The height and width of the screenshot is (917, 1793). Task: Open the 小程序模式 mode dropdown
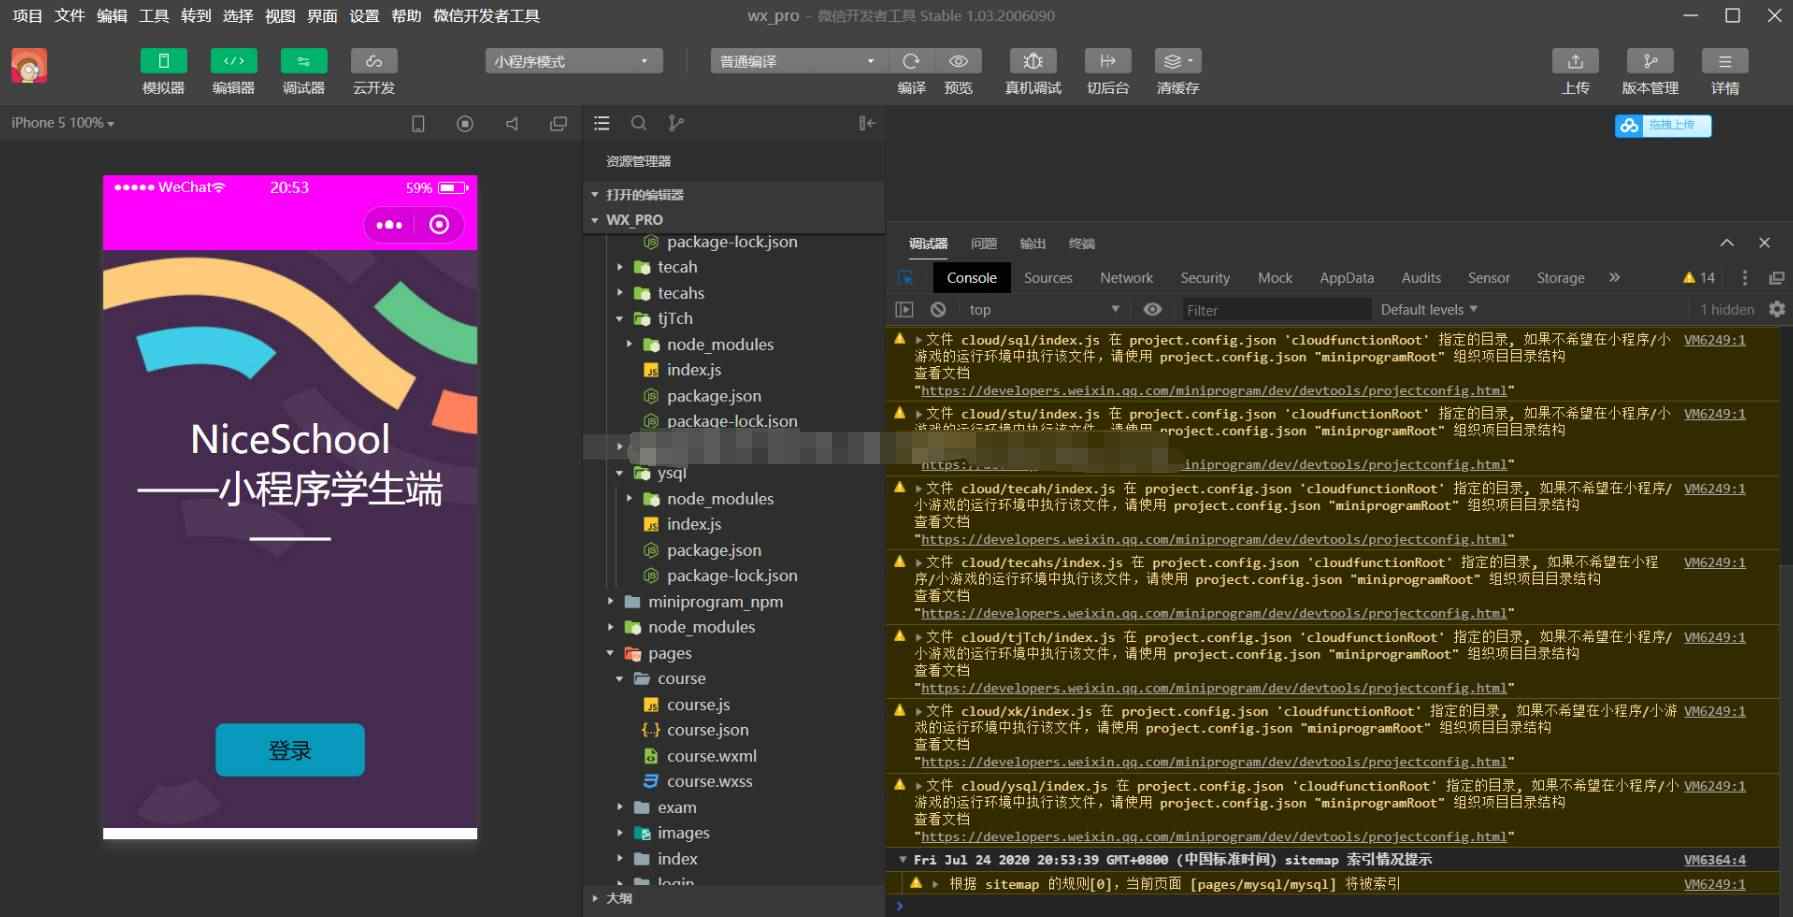pos(574,61)
